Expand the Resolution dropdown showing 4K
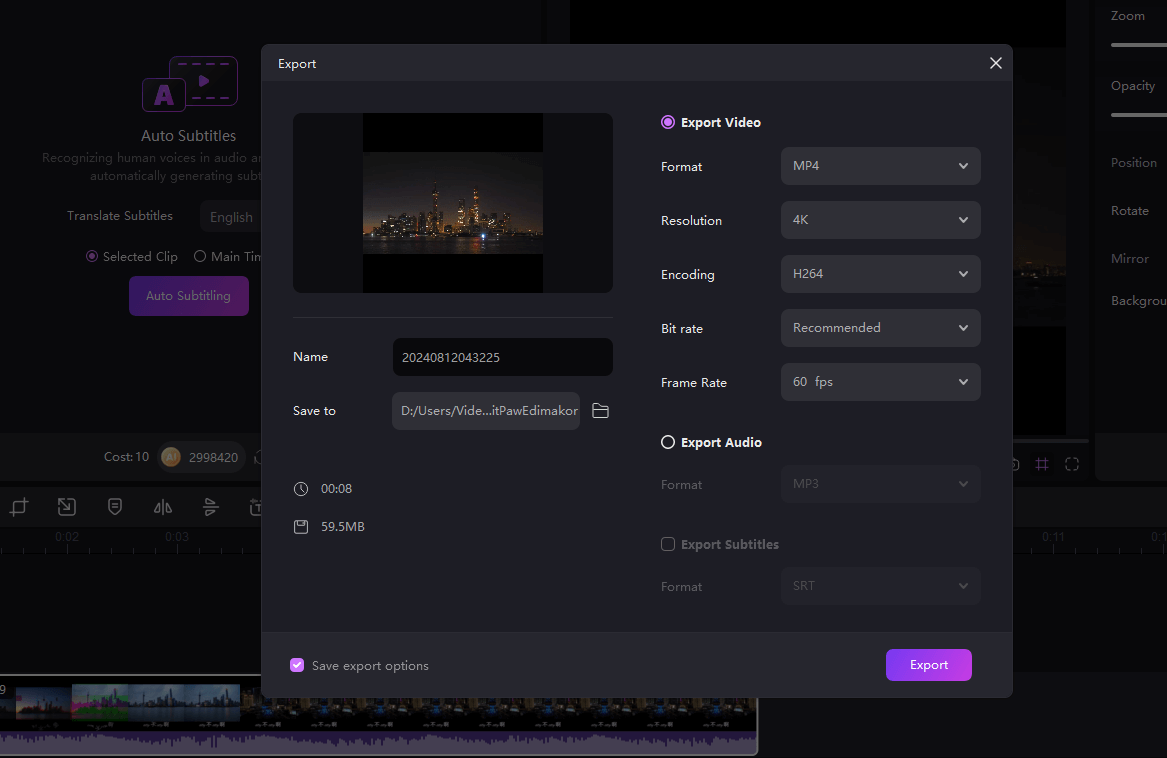The width and height of the screenshot is (1167, 758). 880,220
